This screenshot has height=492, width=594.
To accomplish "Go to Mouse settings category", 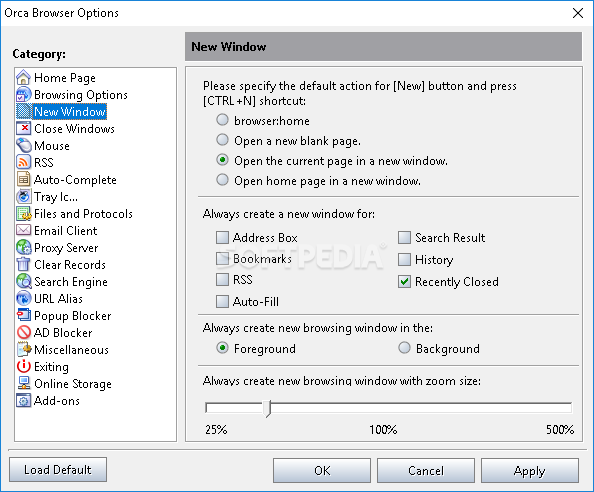I will coord(52,146).
